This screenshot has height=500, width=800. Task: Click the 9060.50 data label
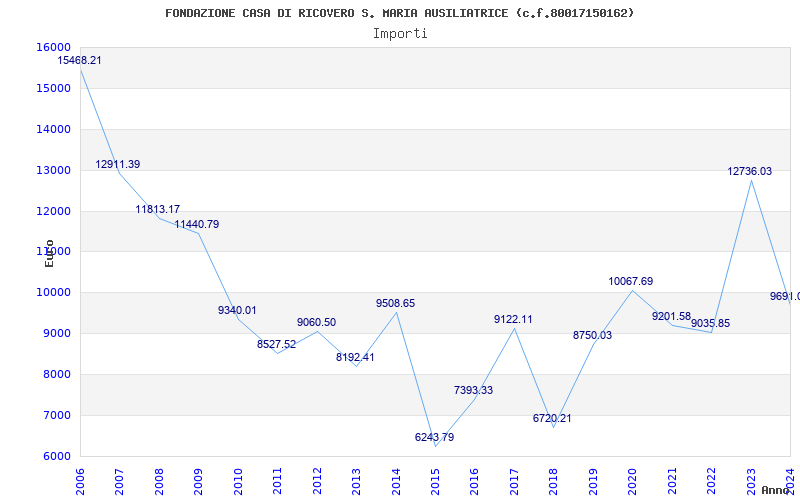coord(316,322)
